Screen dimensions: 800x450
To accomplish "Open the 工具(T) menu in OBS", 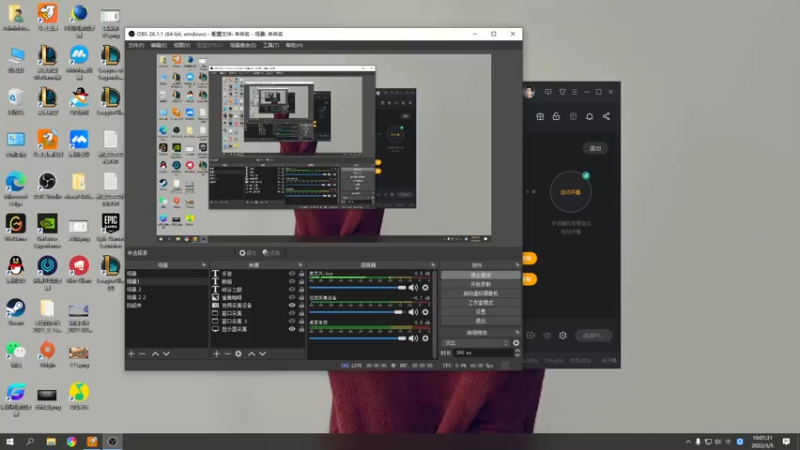I will 271,45.
